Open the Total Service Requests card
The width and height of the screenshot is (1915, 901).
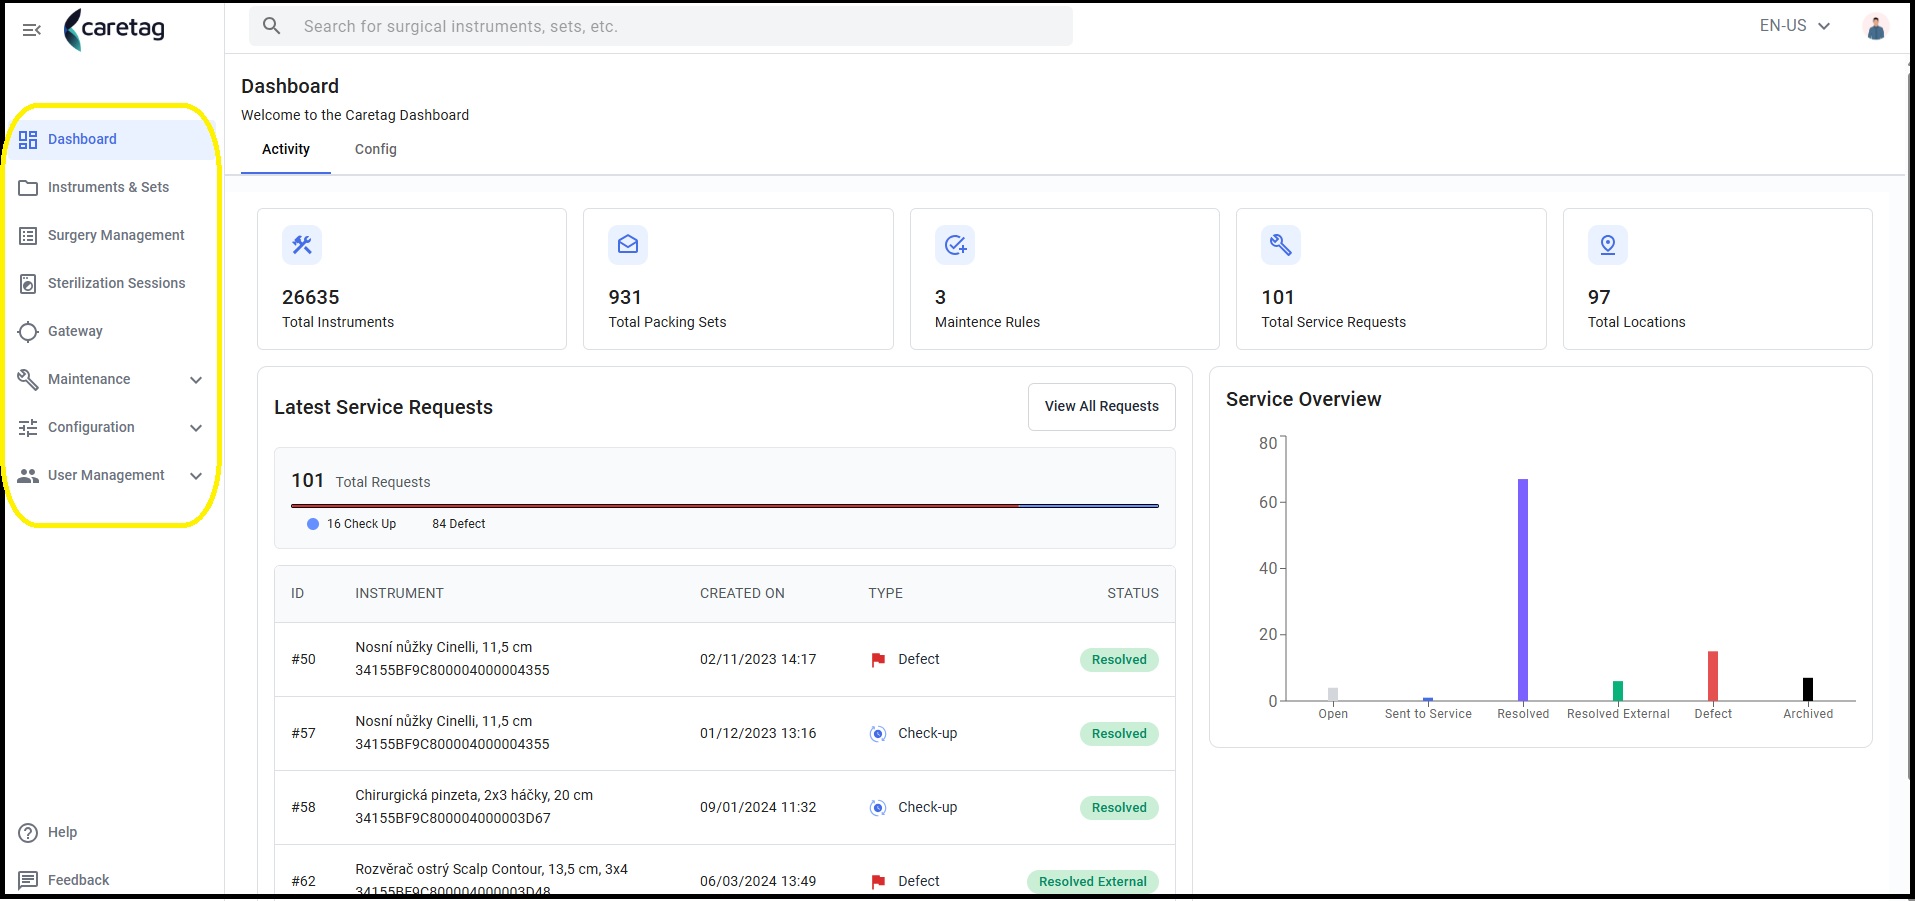click(x=1391, y=279)
